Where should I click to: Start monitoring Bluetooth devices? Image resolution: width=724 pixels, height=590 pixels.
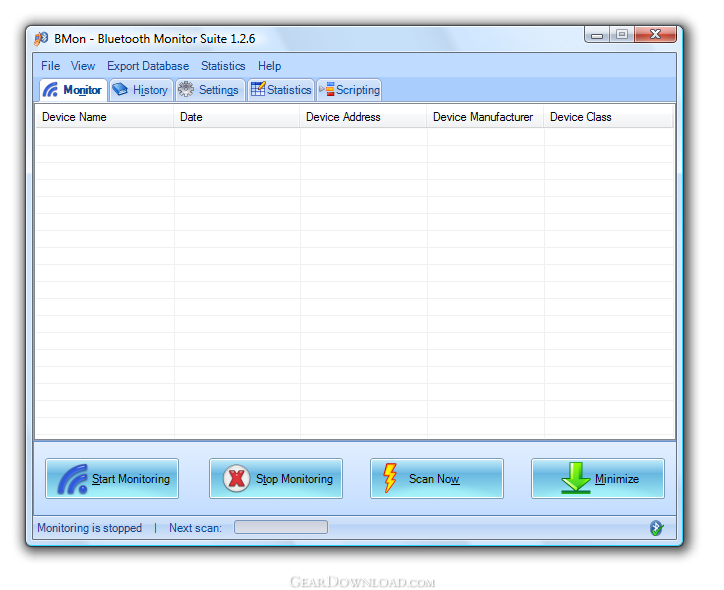tap(112, 479)
